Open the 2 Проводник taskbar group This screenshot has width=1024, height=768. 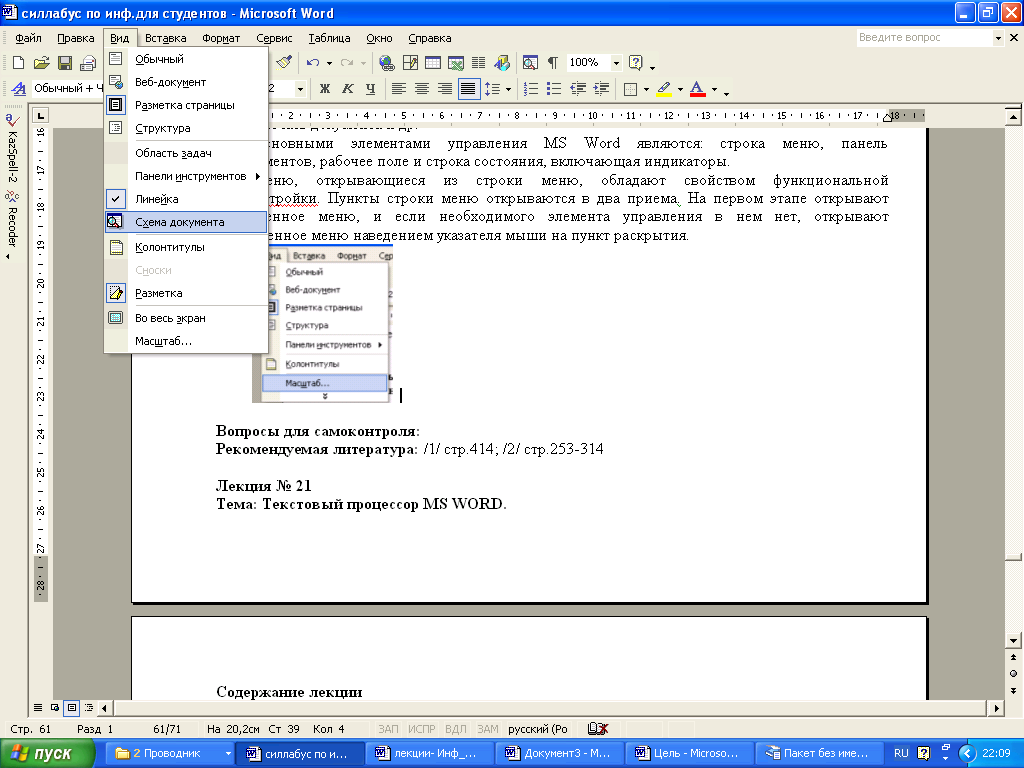coord(169,753)
